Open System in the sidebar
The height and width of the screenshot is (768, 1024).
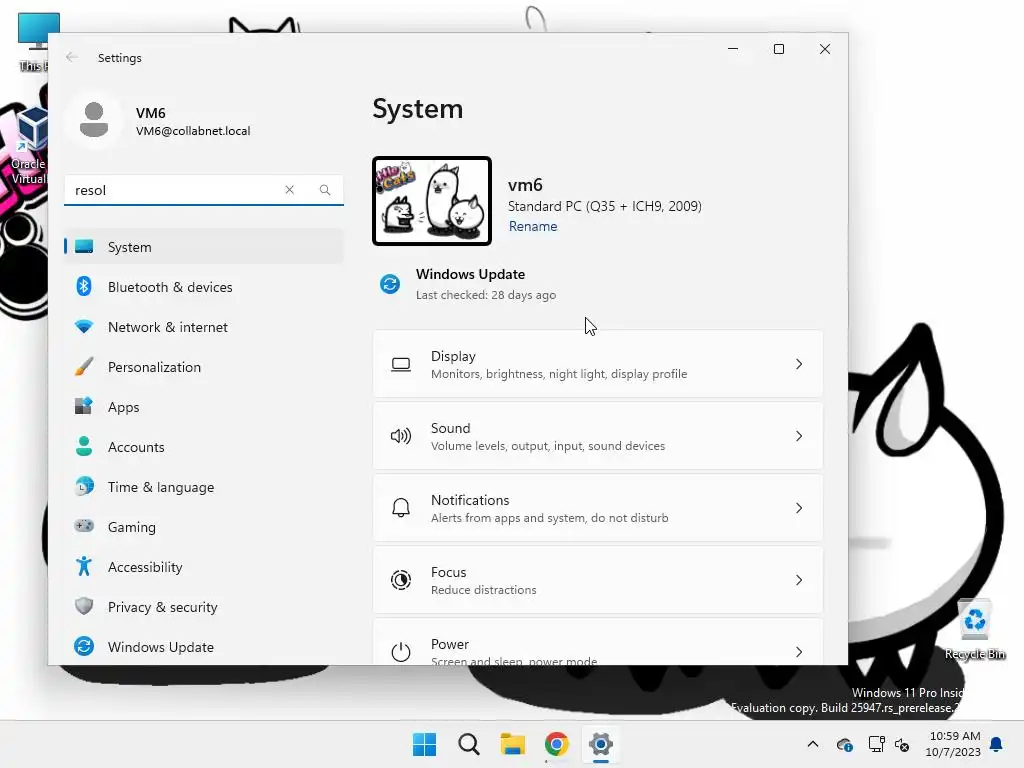click(203, 247)
